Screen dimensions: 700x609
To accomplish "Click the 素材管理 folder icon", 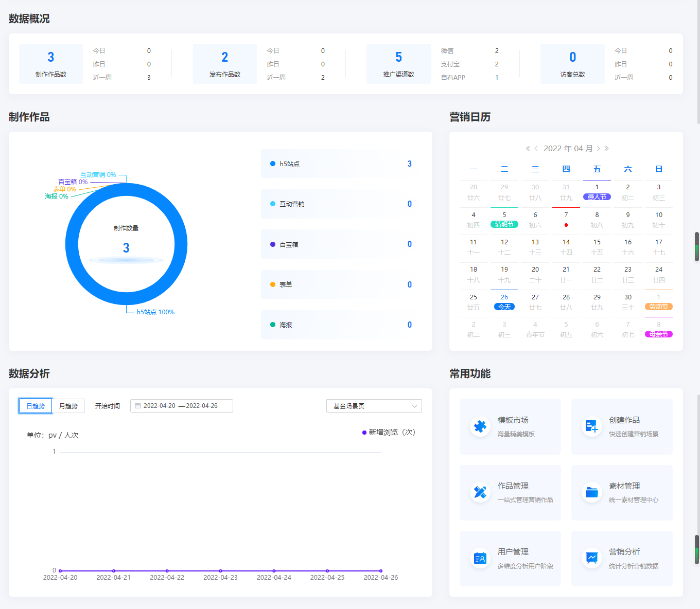I will (592, 492).
